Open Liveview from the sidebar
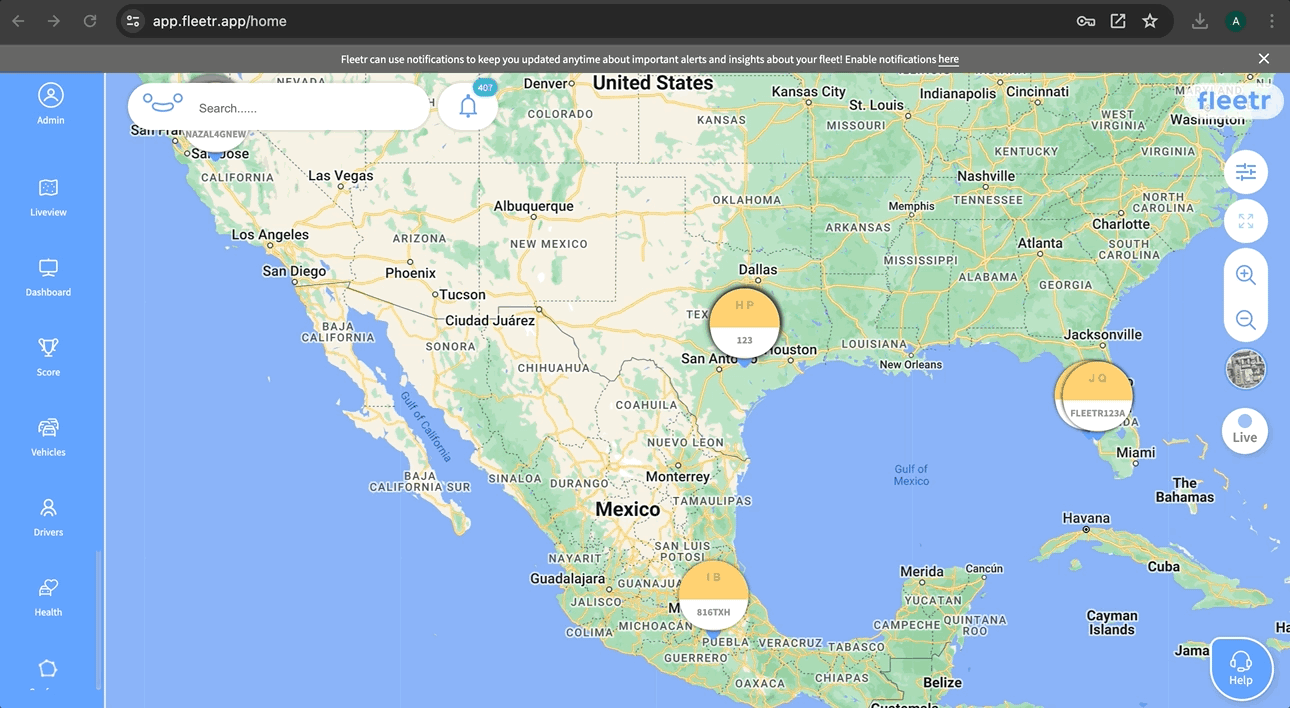This screenshot has height=708, width=1290. pyautogui.click(x=48, y=197)
